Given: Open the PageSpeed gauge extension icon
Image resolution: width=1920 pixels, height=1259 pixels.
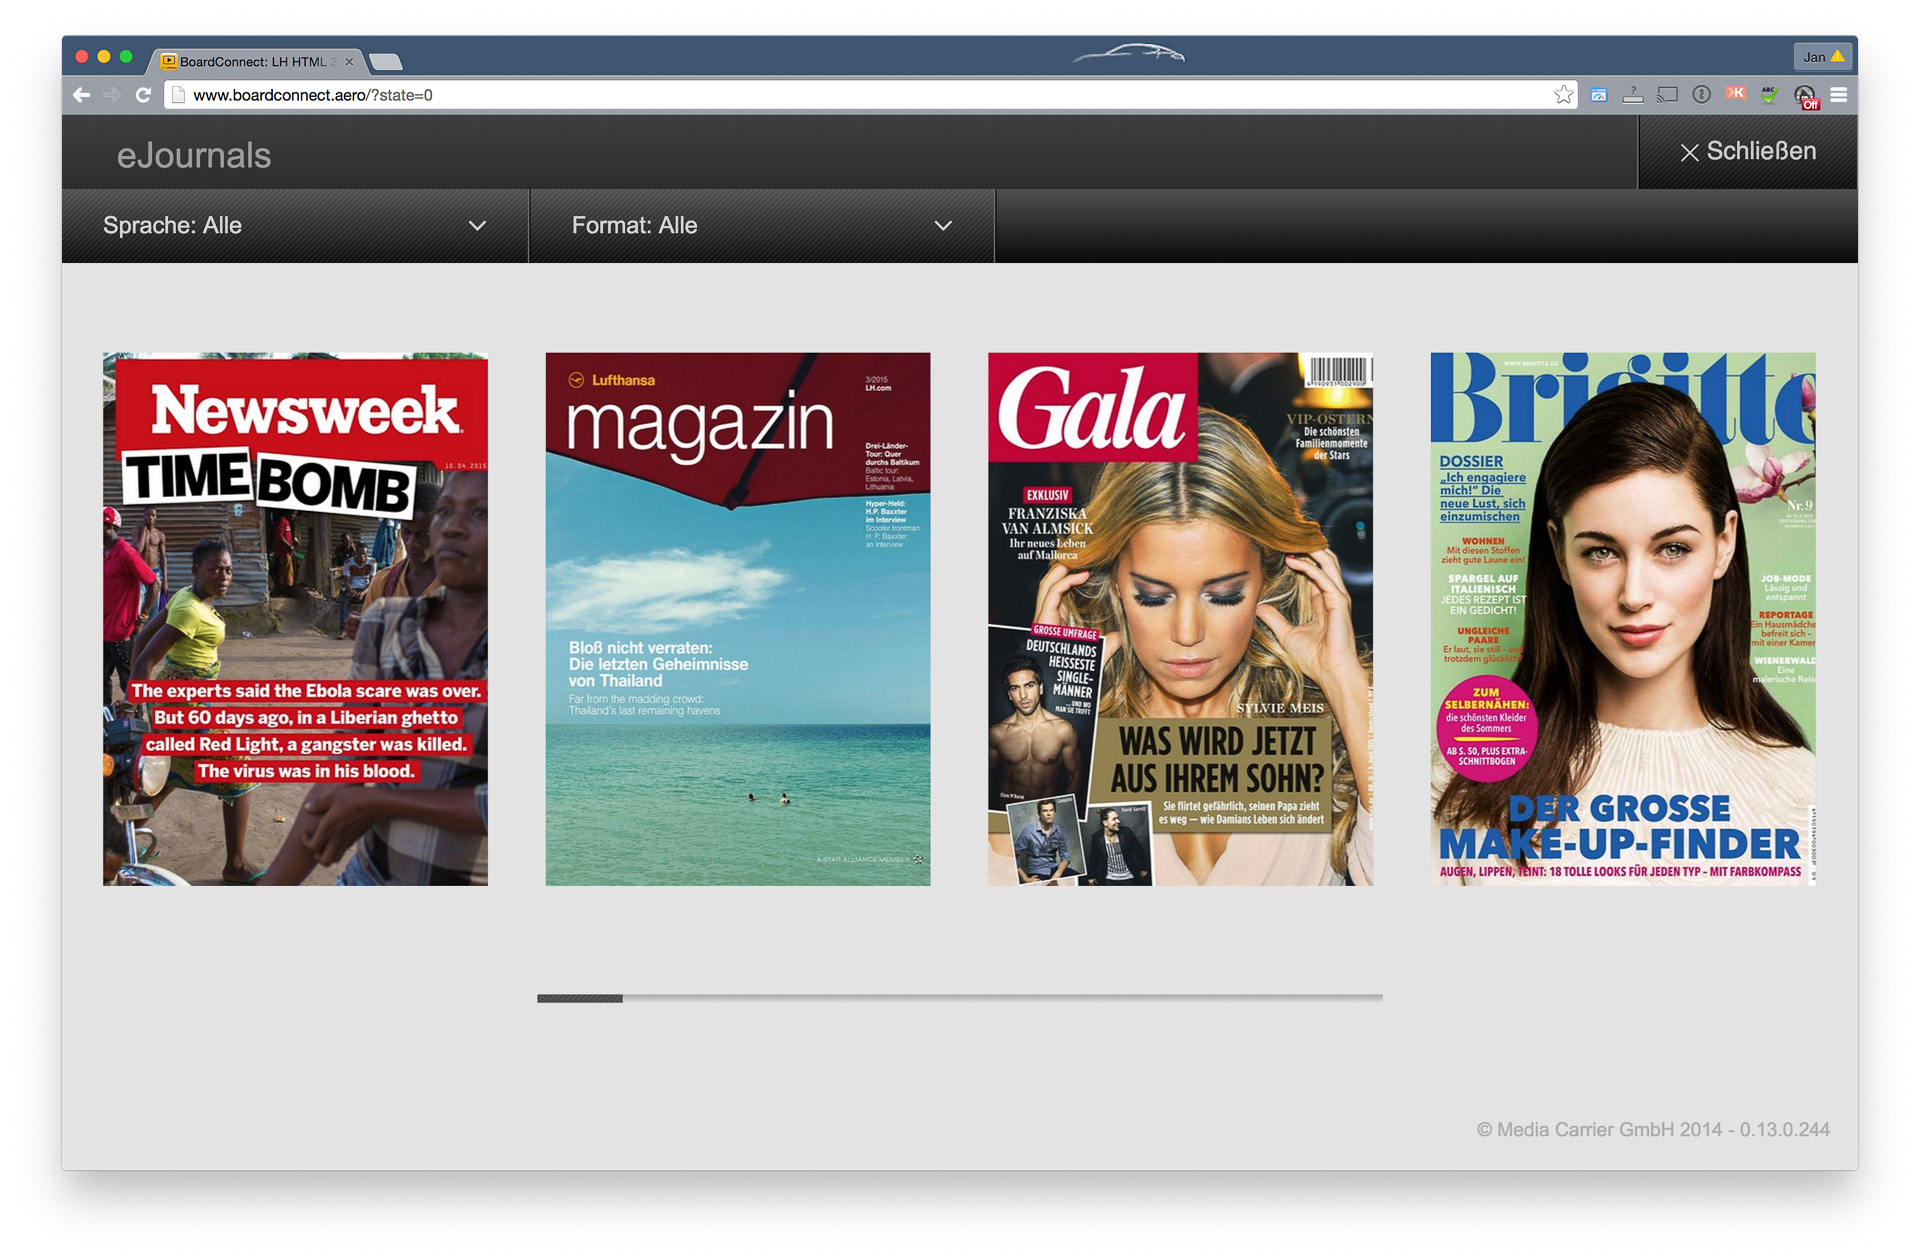Looking at the screenshot, I should [x=1599, y=95].
